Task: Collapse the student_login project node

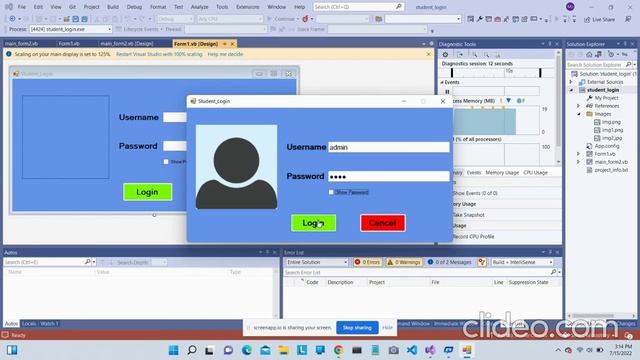Action: pyautogui.click(x=571, y=90)
